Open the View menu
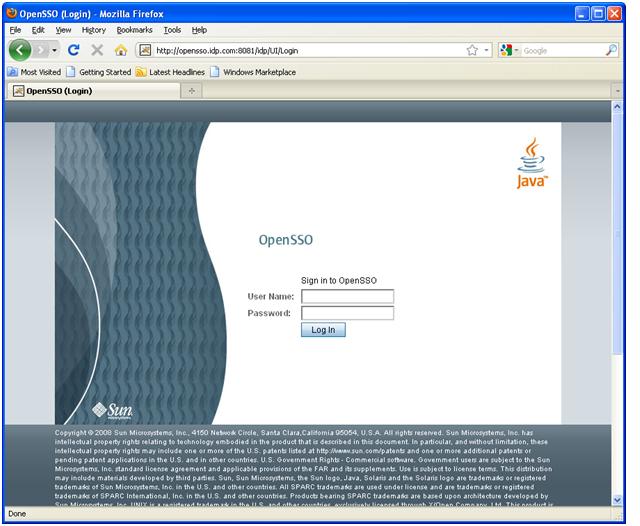The width and height of the screenshot is (640, 526). tap(63, 30)
